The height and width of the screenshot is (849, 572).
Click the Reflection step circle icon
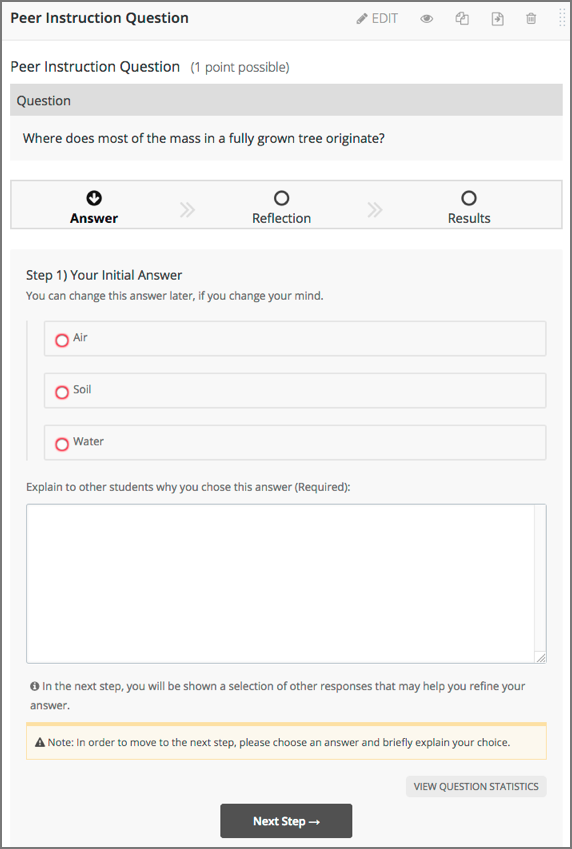[x=282, y=198]
